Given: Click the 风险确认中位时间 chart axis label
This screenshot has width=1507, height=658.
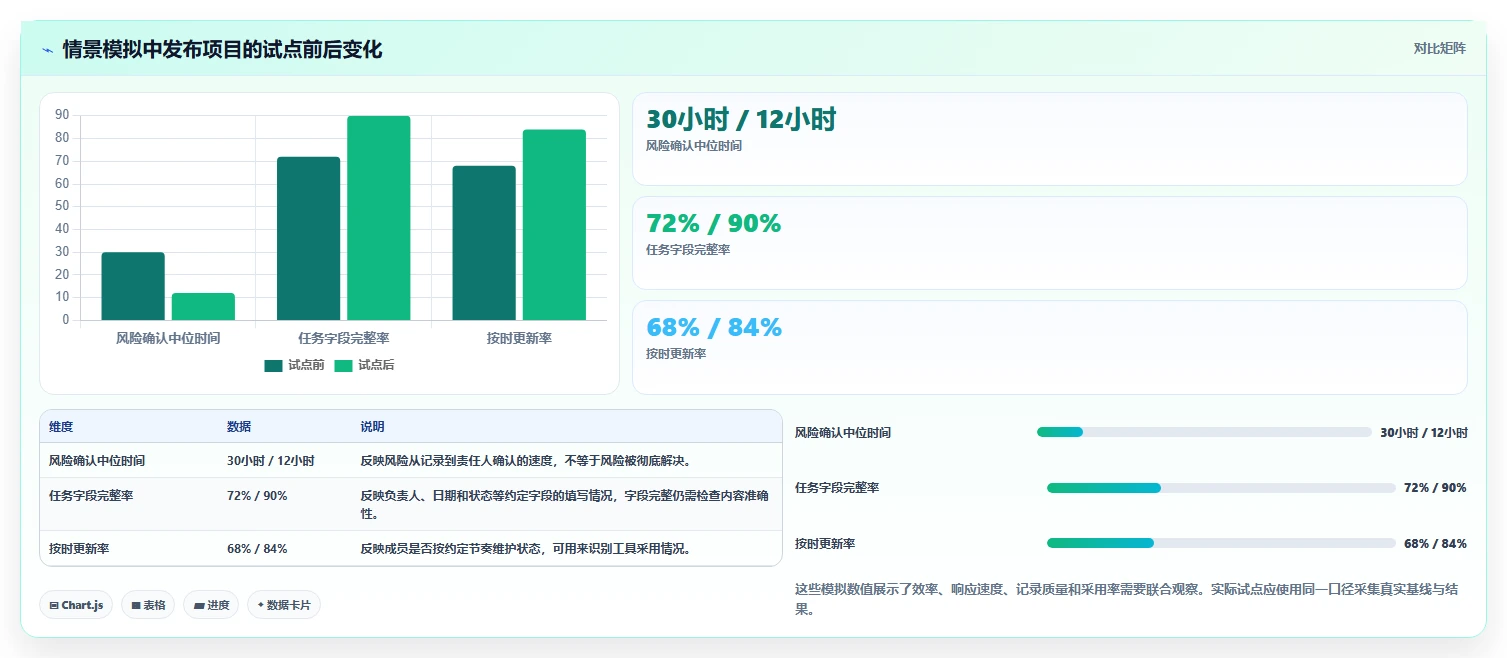Looking at the screenshot, I should point(168,338).
